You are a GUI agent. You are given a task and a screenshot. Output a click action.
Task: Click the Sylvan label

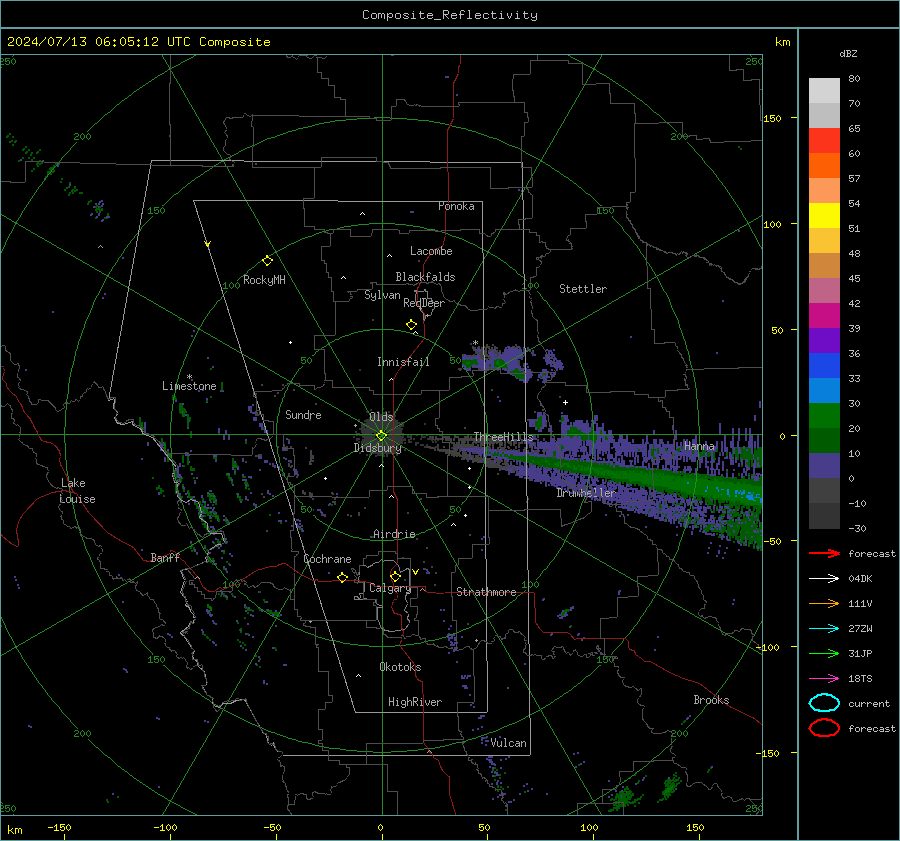pos(382,295)
